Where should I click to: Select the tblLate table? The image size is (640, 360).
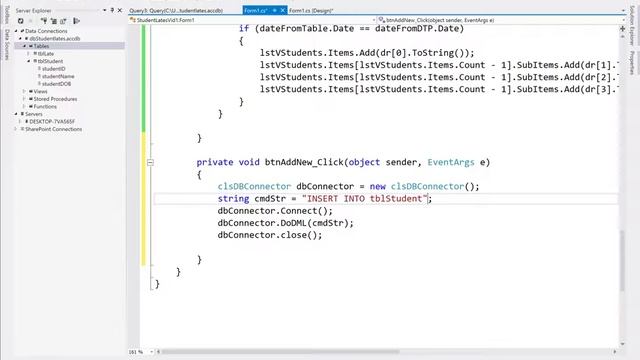(x=46, y=53)
